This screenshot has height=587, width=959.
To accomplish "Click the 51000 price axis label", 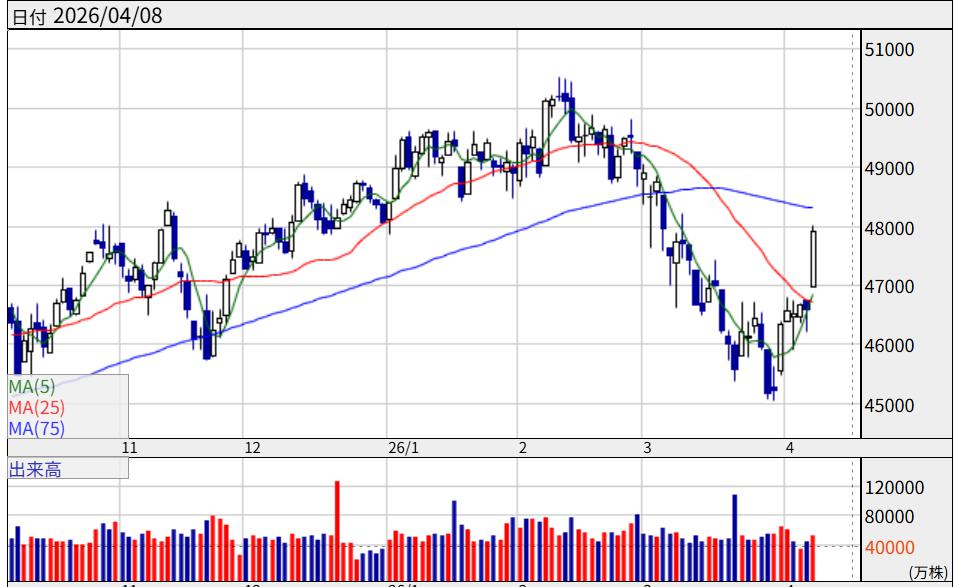I will pyautogui.click(x=889, y=50).
